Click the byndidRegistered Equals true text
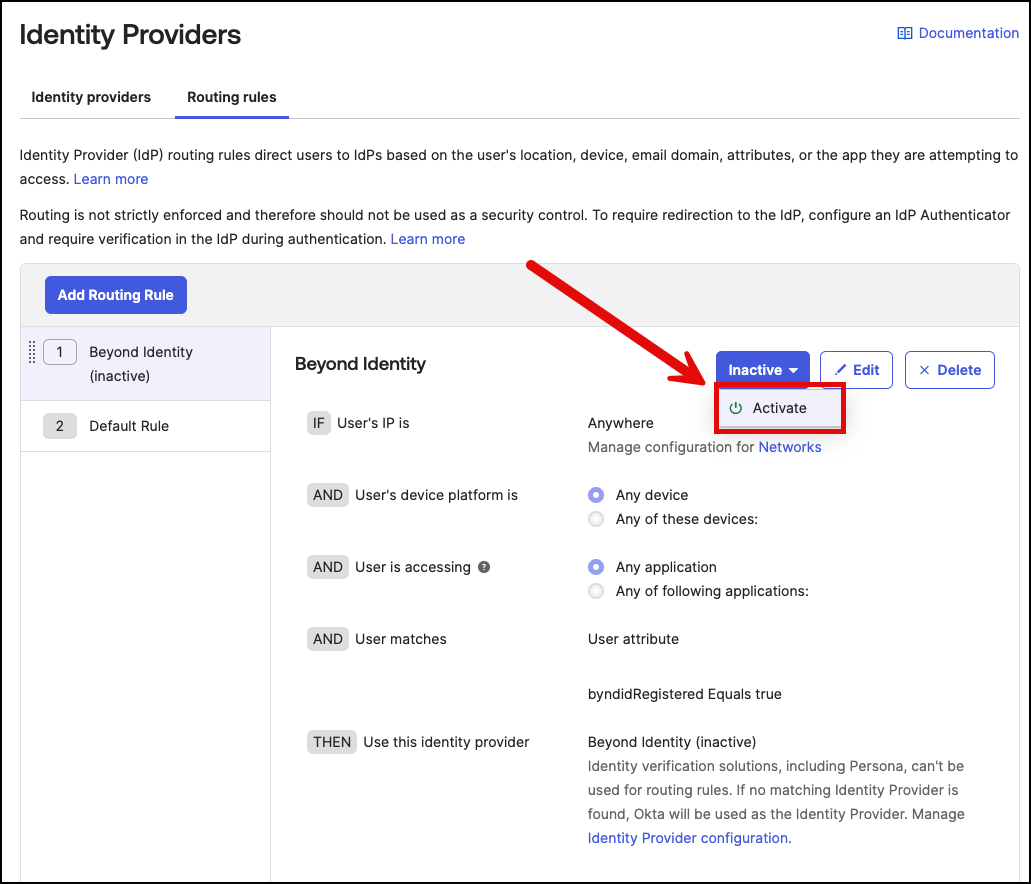 684,694
